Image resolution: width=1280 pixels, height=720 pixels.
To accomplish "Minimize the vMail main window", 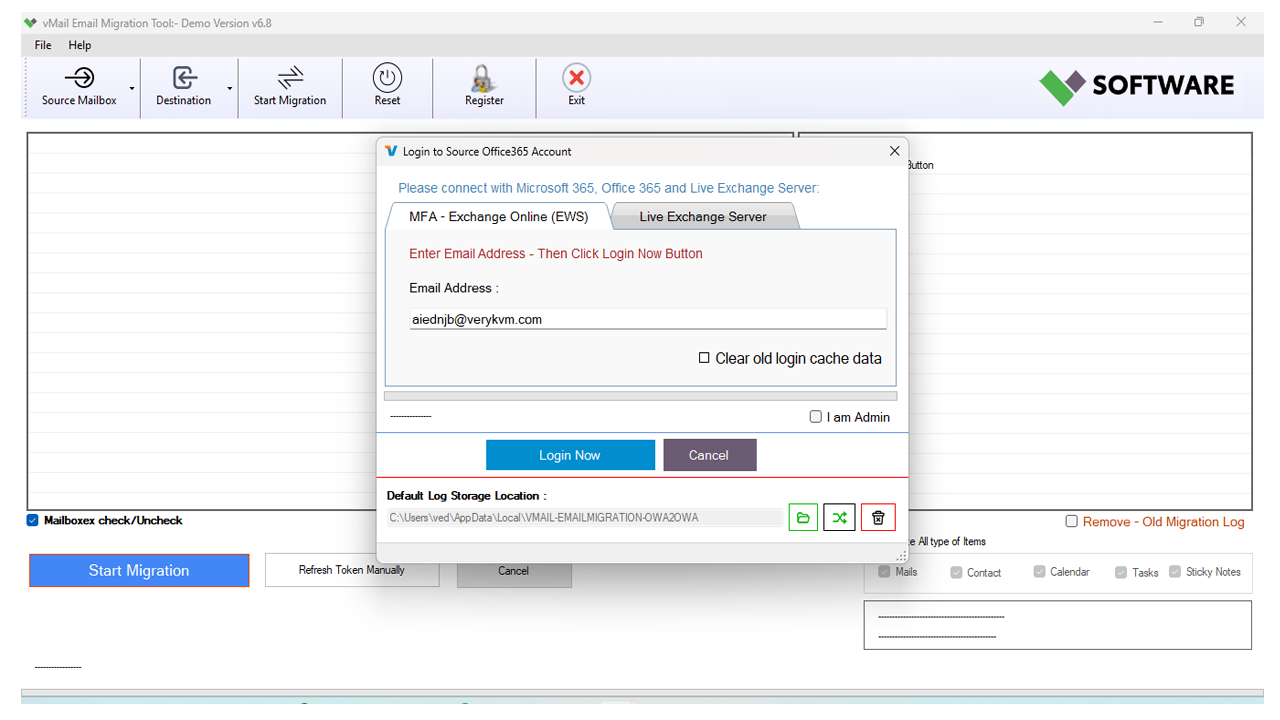I will [x=1157, y=22].
